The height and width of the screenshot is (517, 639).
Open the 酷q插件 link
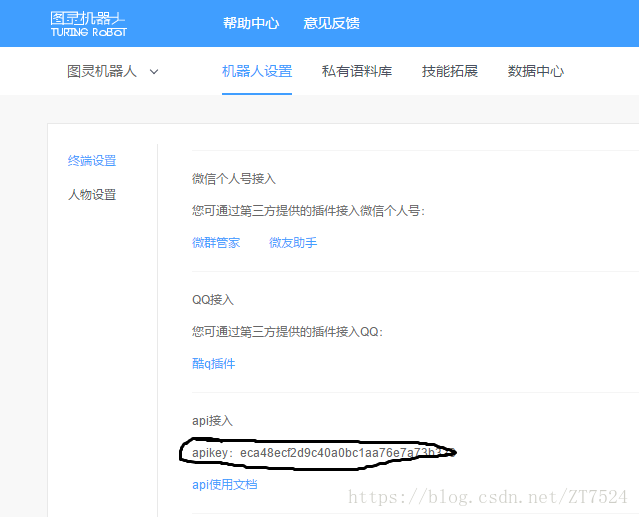(x=214, y=363)
